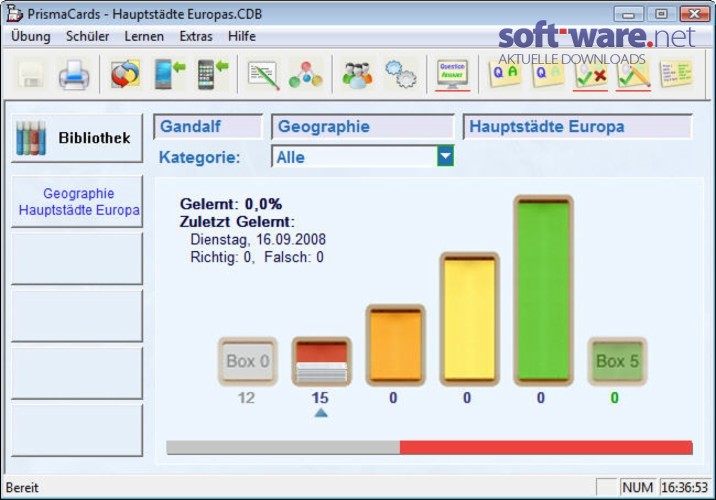Click the colored network nodes icon

point(305,75)
